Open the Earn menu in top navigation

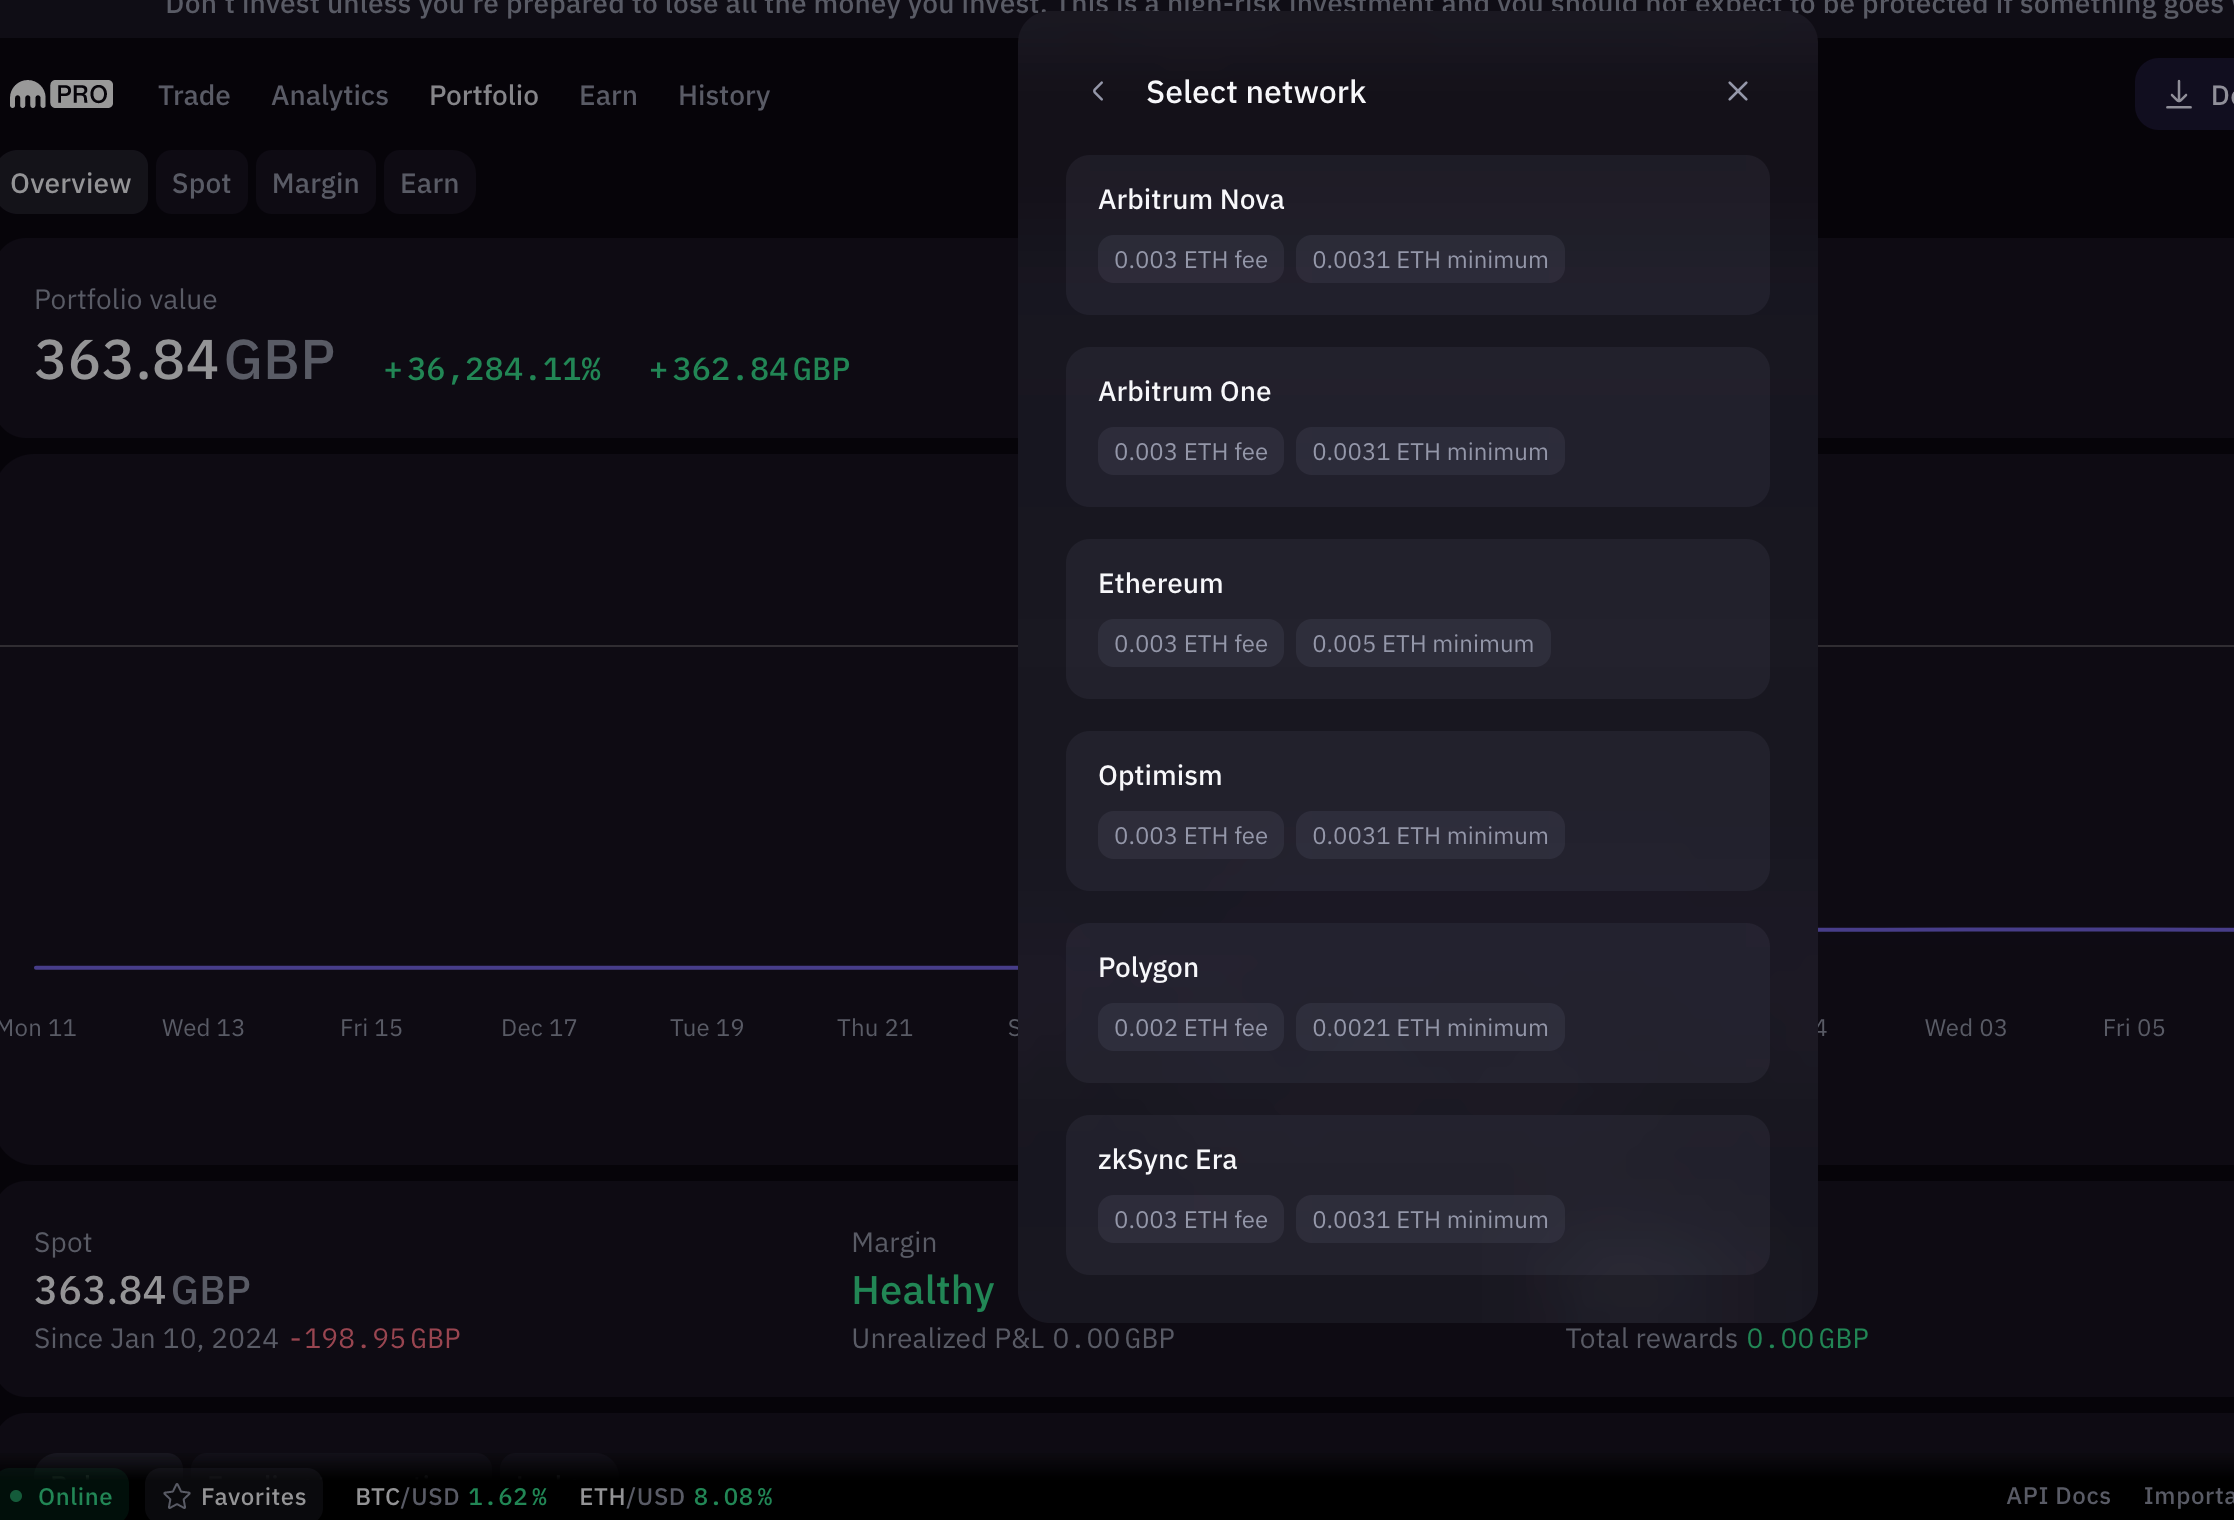[608, 96]
